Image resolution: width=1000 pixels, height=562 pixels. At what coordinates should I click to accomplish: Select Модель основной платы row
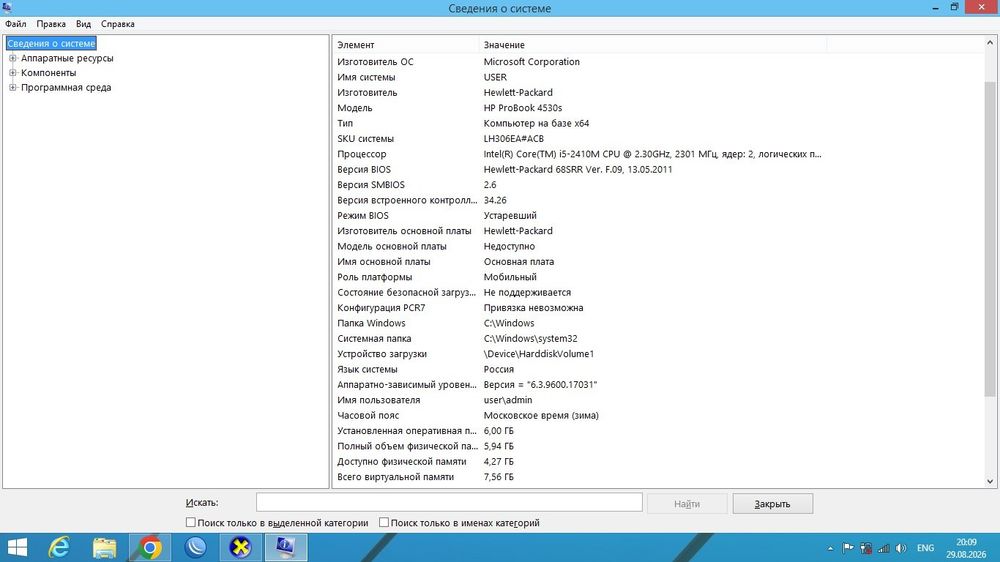[579, 246]
